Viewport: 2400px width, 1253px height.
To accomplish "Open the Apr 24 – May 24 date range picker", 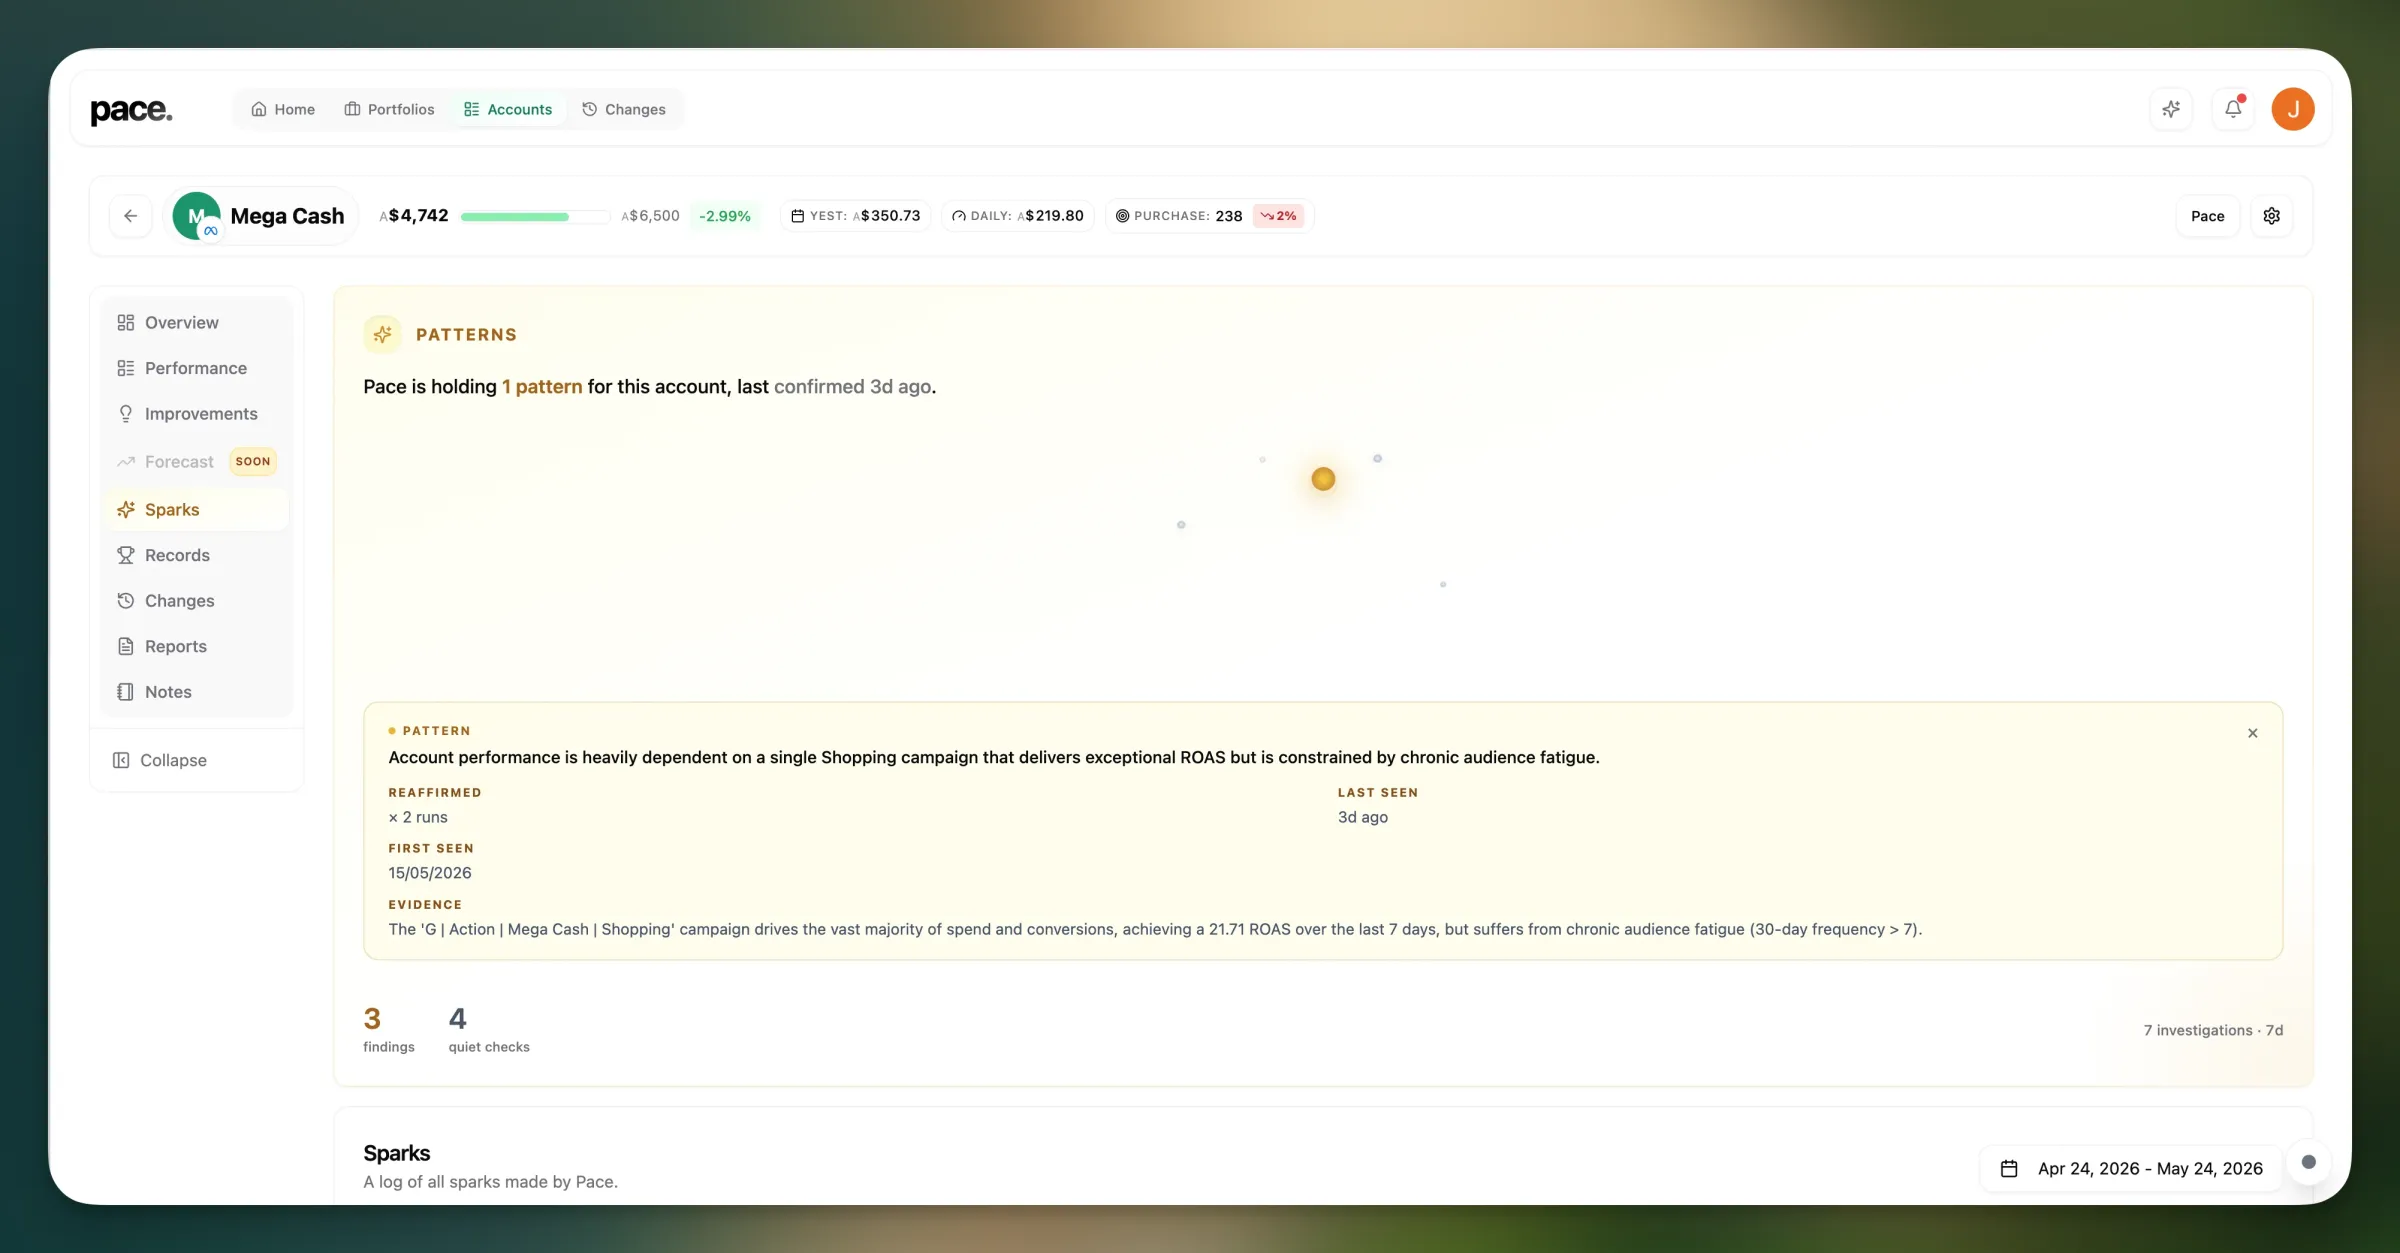I will (2131, 1168).
